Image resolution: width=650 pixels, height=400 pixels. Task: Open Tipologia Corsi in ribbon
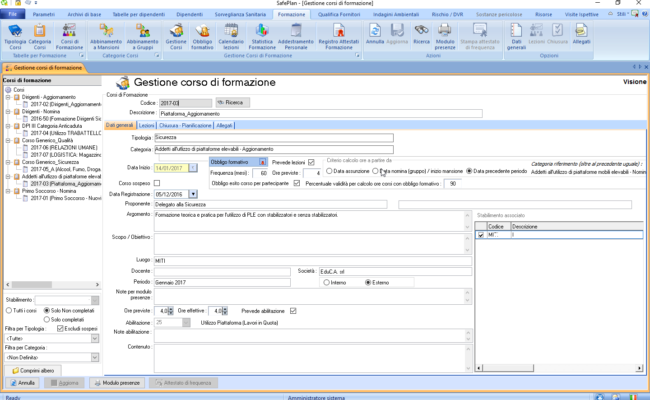coord(15,36)
